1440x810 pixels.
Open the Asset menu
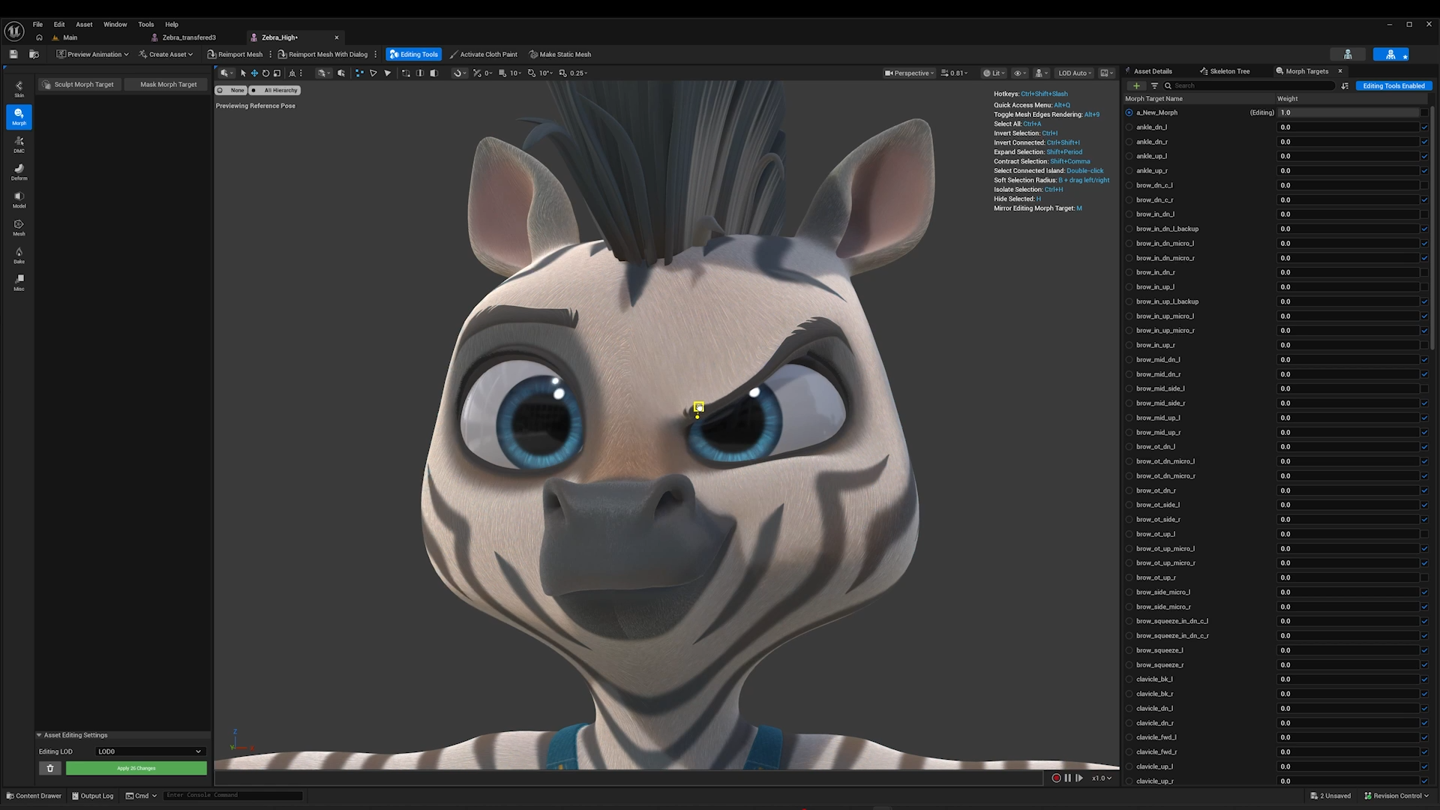coord(84,24)
